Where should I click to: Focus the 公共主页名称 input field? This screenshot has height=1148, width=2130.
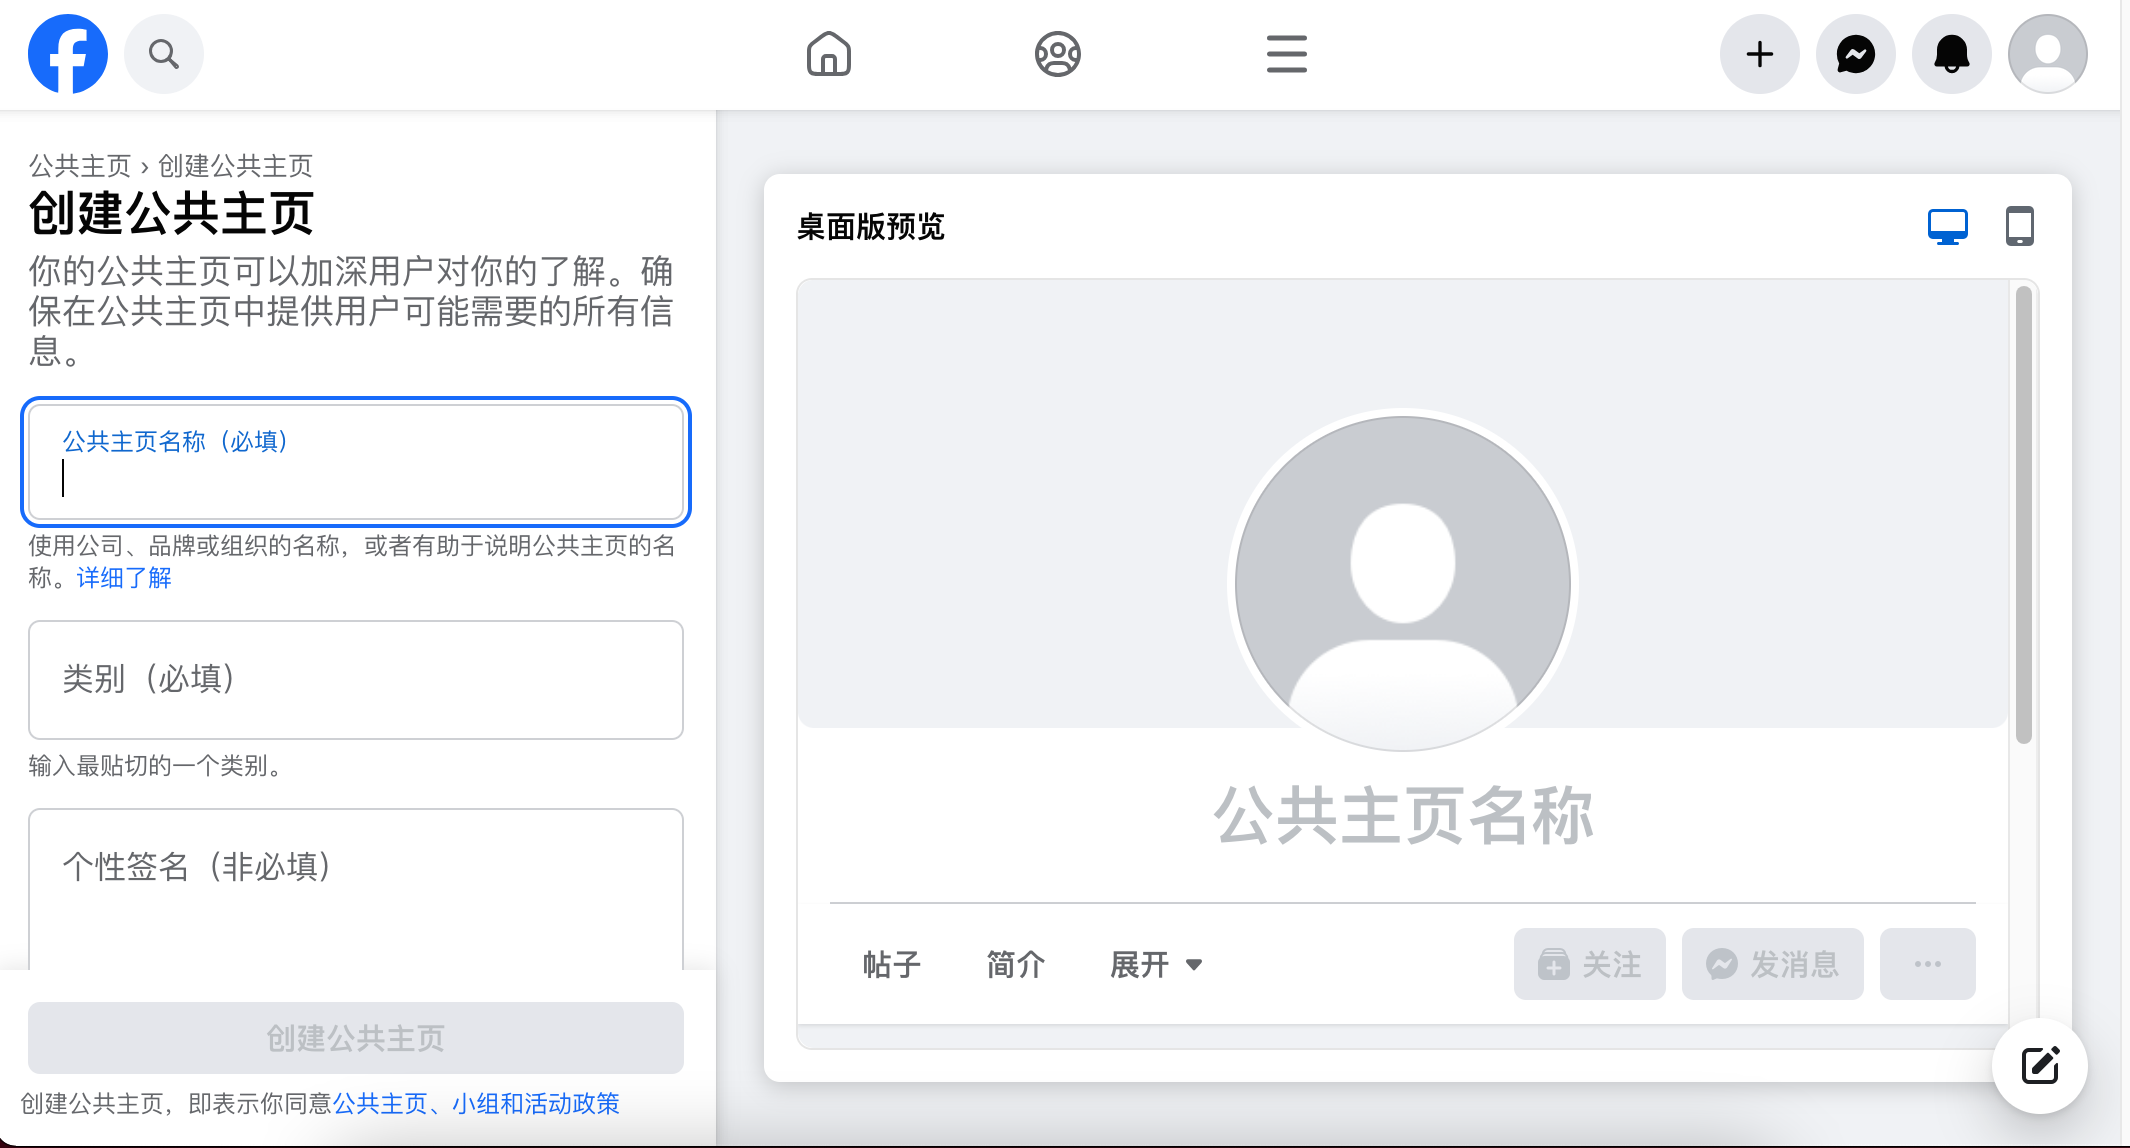click(x=356, y=462)
